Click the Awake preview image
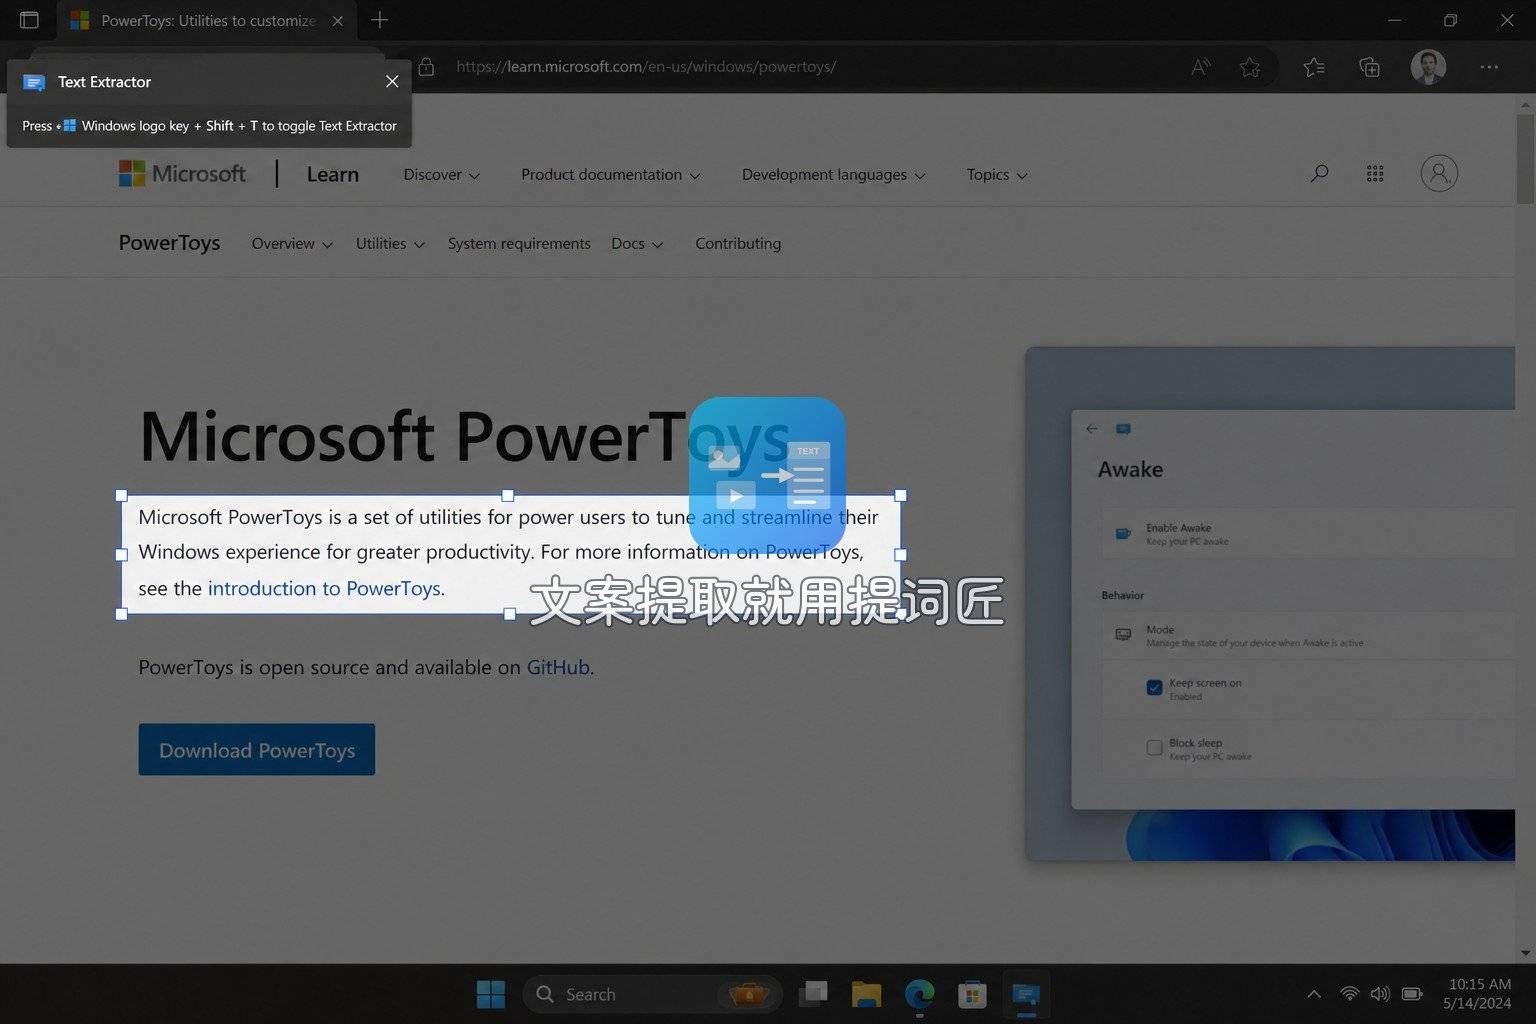 pyautogui.click(x=1270, y=604)
